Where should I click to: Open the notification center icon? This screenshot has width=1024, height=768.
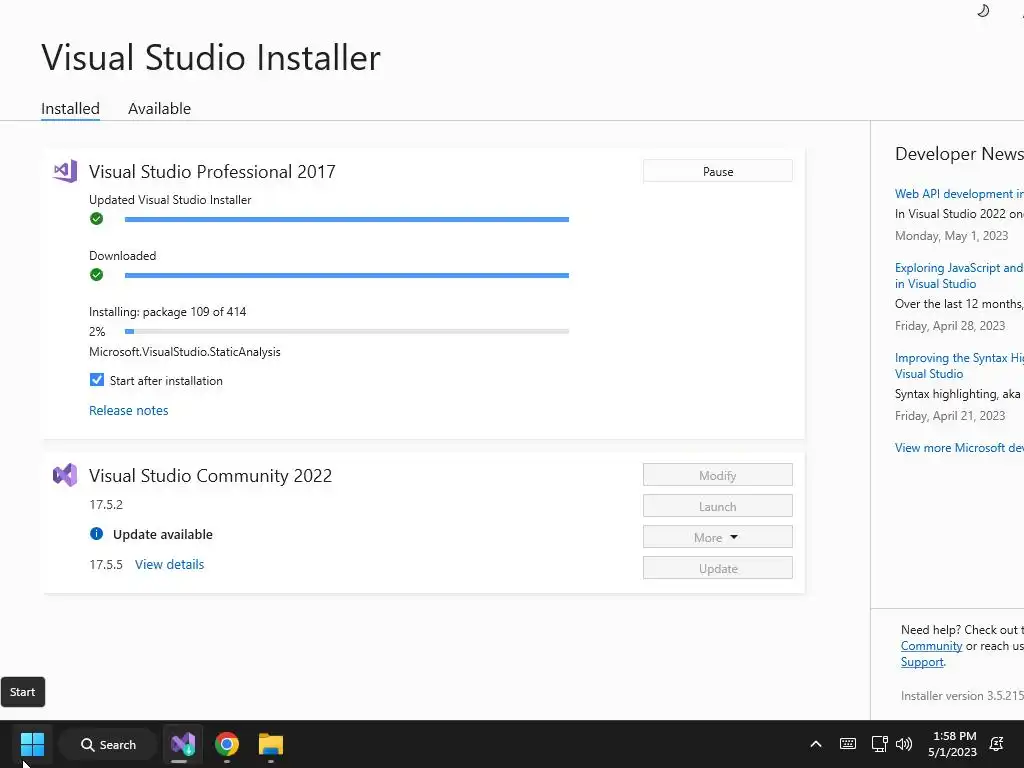[x=997, y=744]
